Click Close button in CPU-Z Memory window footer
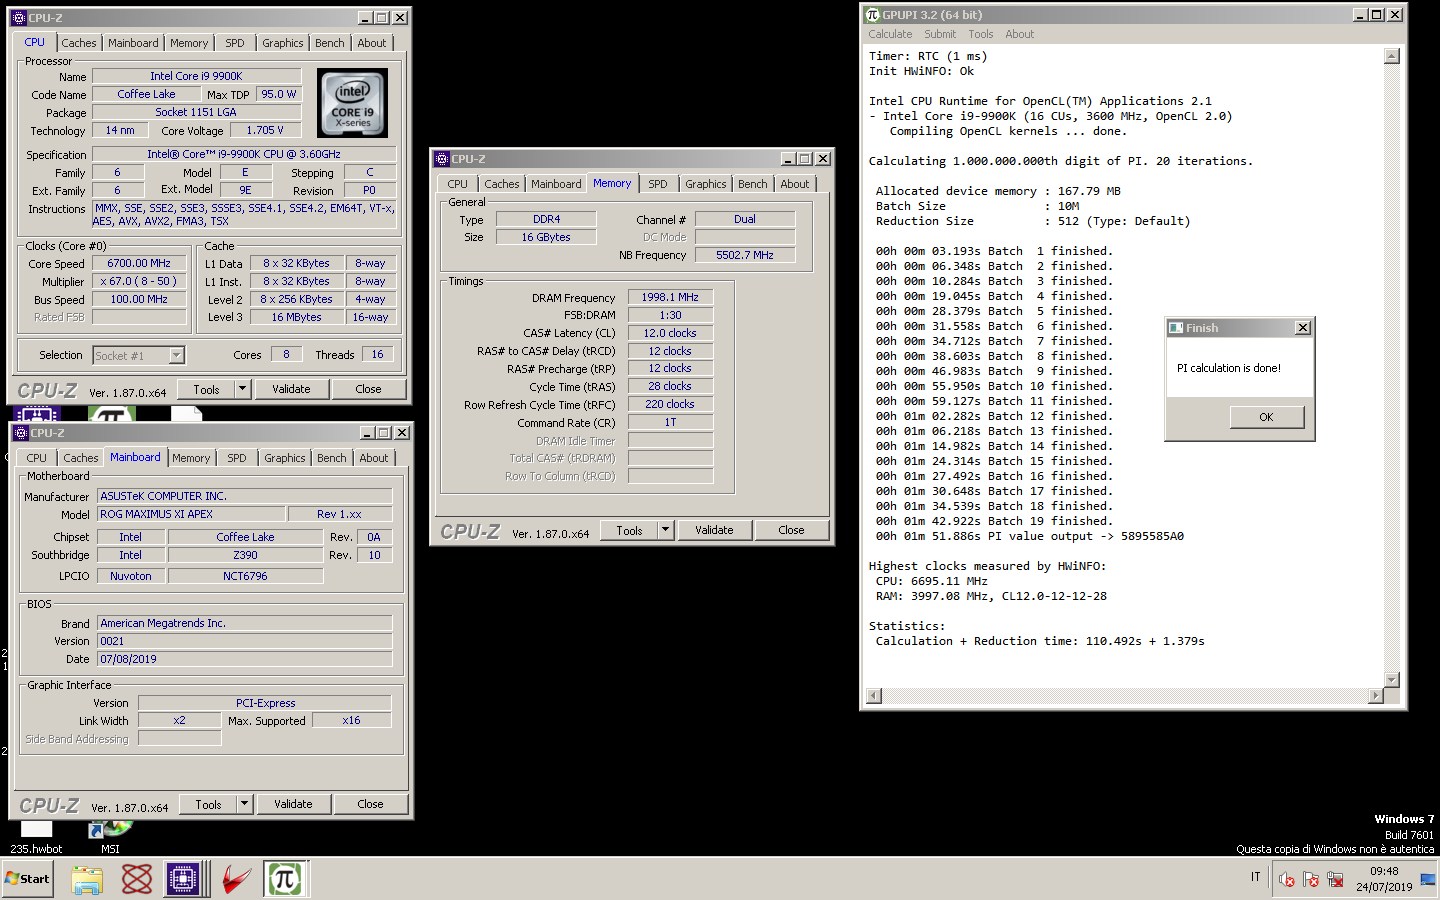 coord(791,530)
